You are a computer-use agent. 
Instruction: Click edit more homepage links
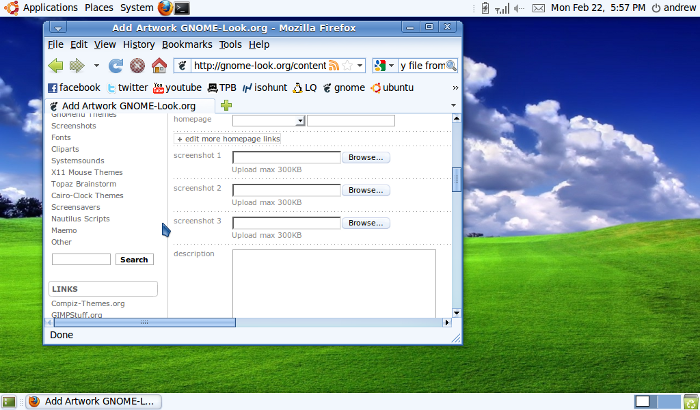click(x=229, y=139)
